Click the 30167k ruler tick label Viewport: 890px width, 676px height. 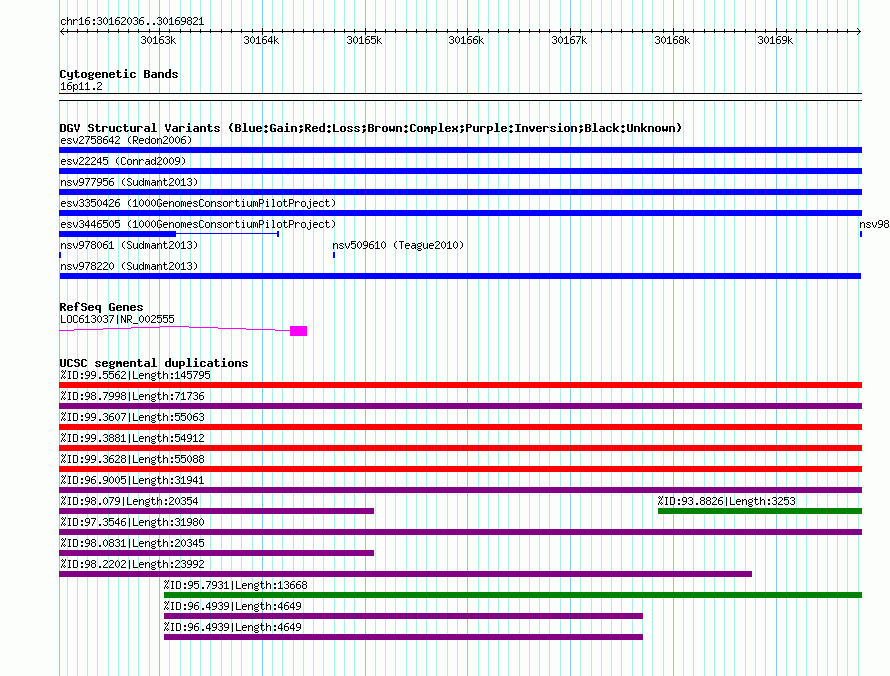(569, 40)
